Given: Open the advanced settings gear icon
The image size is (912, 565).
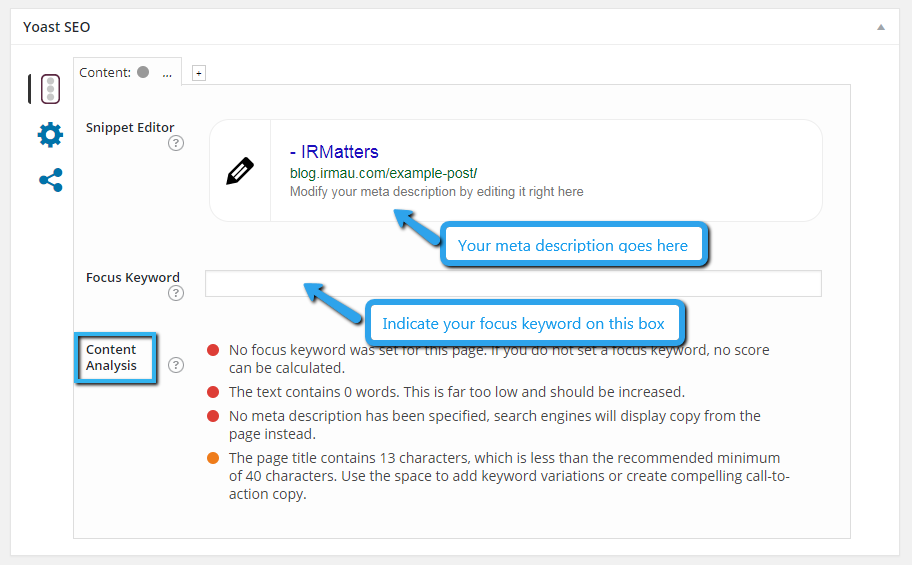Looking at the screenshot, I should tap(51, 134).
